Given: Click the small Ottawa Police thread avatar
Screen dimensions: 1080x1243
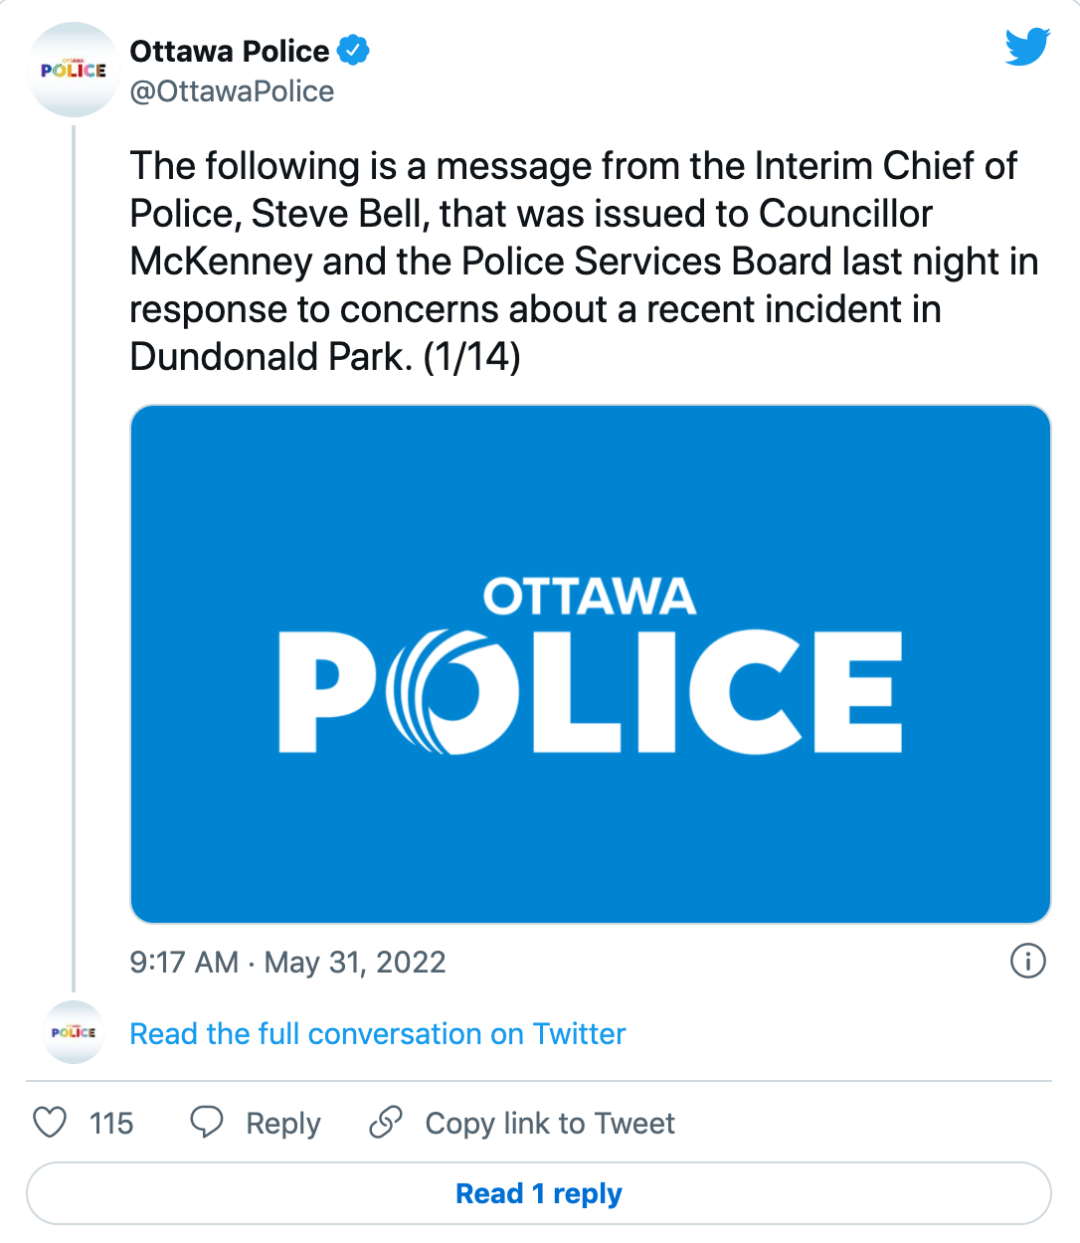Looking at the screenshot, I should tap(73, 1032).
